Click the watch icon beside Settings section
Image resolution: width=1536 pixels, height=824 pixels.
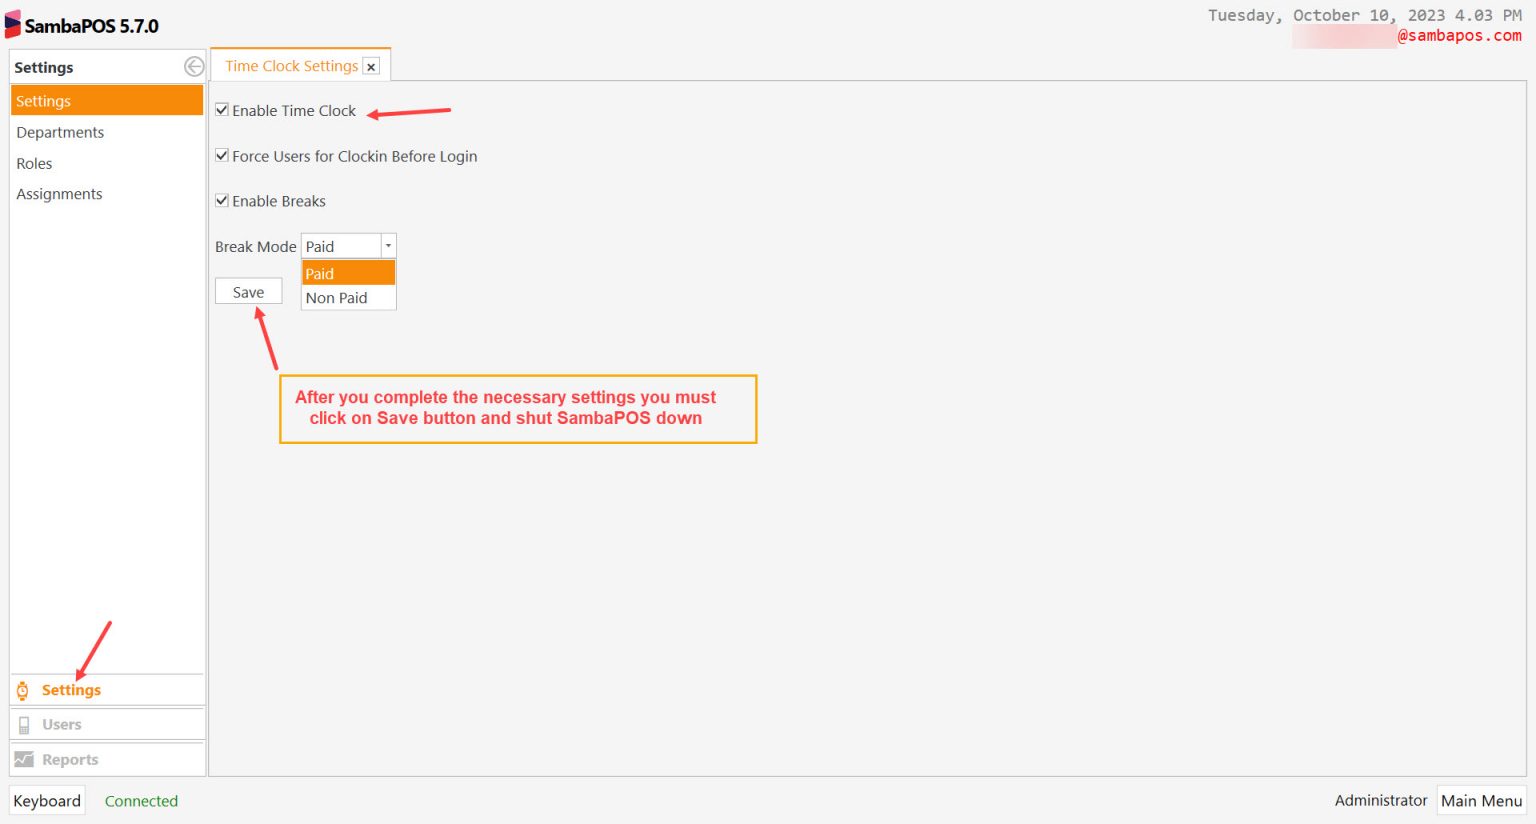(x=22, y=689)
